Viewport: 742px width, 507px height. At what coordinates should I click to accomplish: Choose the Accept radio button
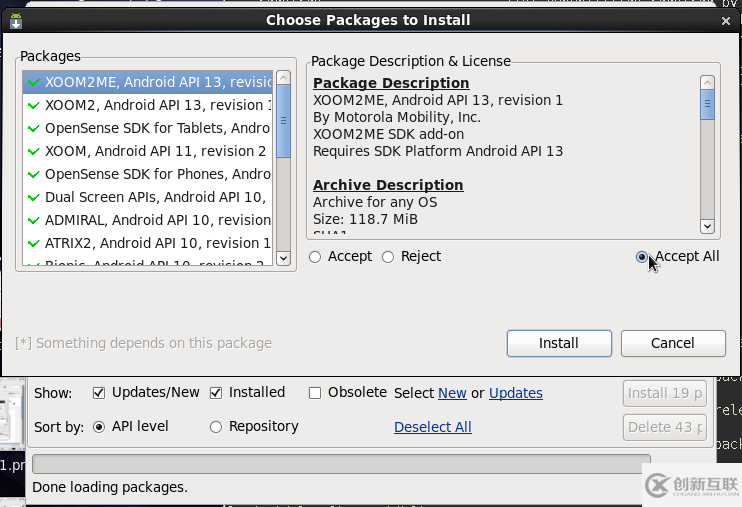(315, 257)
